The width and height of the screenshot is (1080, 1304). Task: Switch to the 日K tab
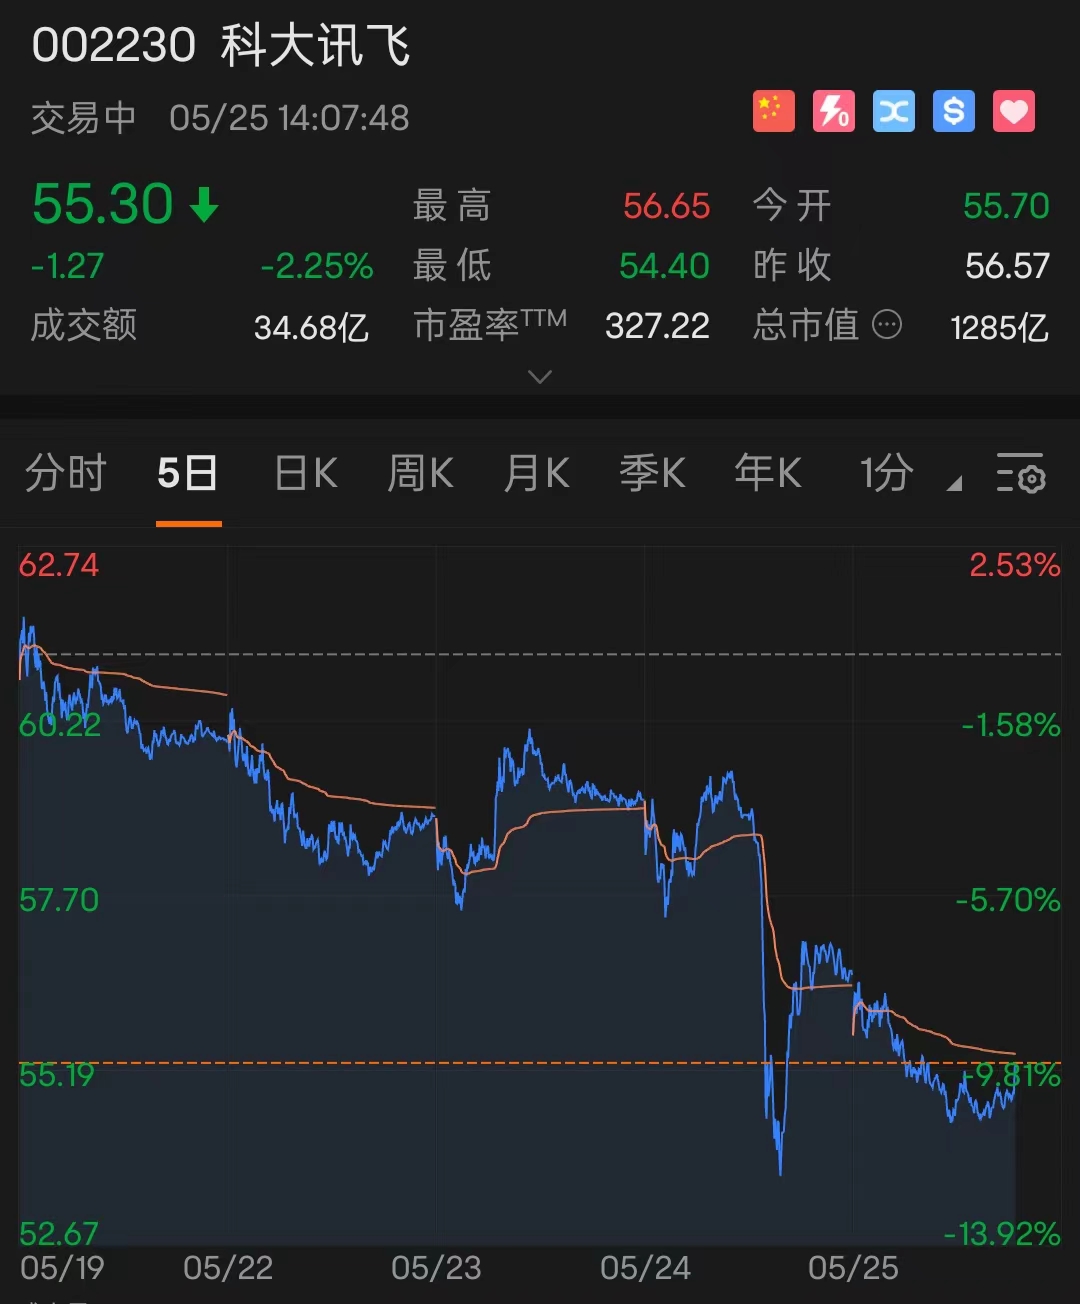(x=304, y=474)
